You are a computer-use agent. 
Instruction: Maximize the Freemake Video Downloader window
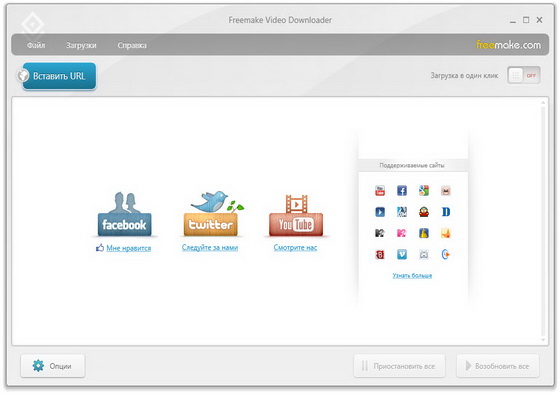point(526,20)
